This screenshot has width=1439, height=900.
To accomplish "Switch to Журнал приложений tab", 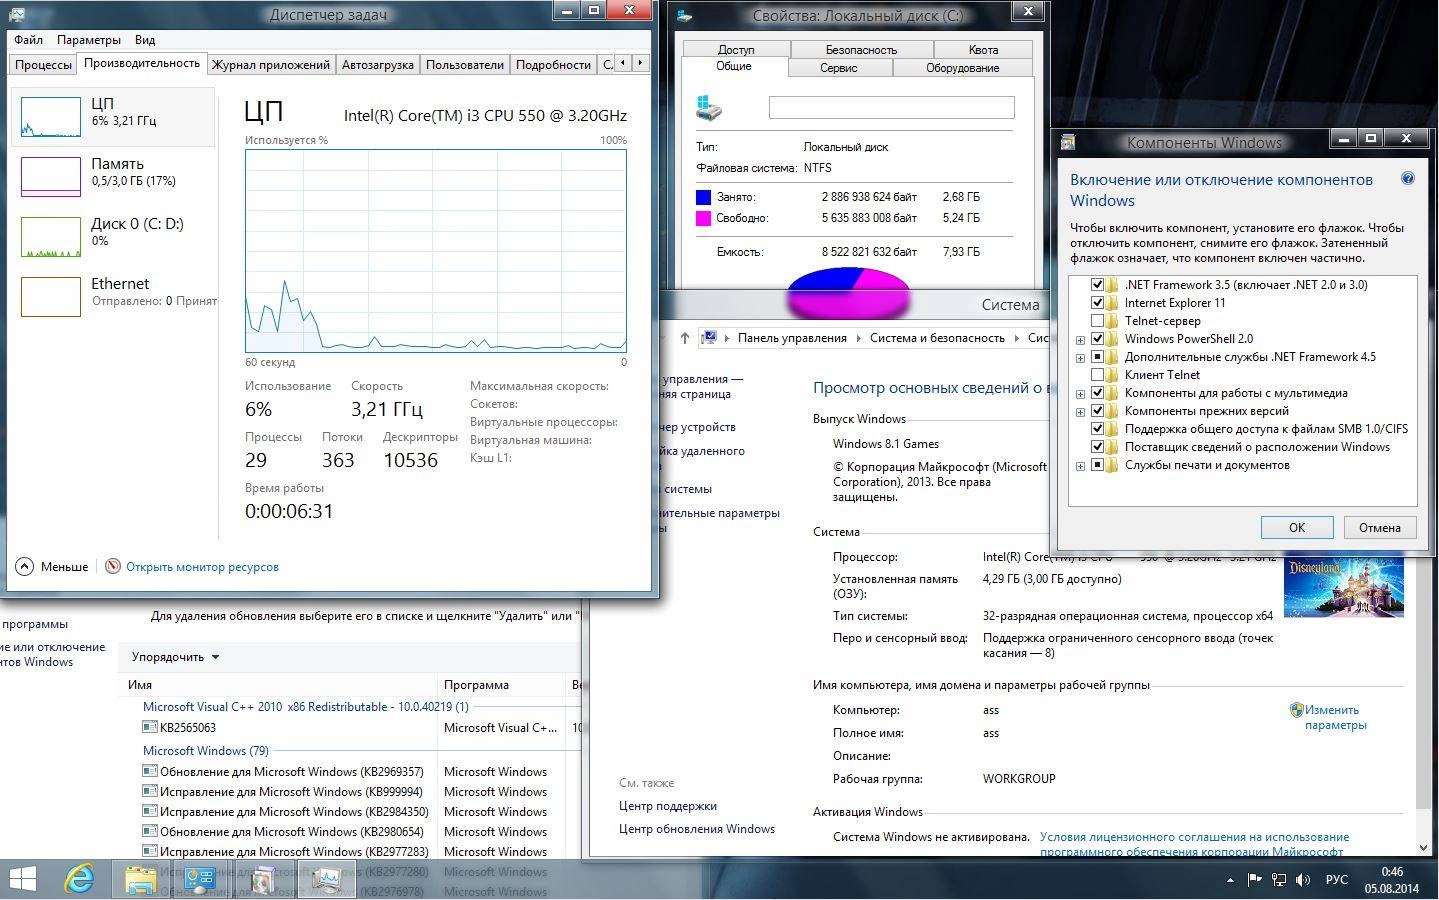I will pos(270,64).
